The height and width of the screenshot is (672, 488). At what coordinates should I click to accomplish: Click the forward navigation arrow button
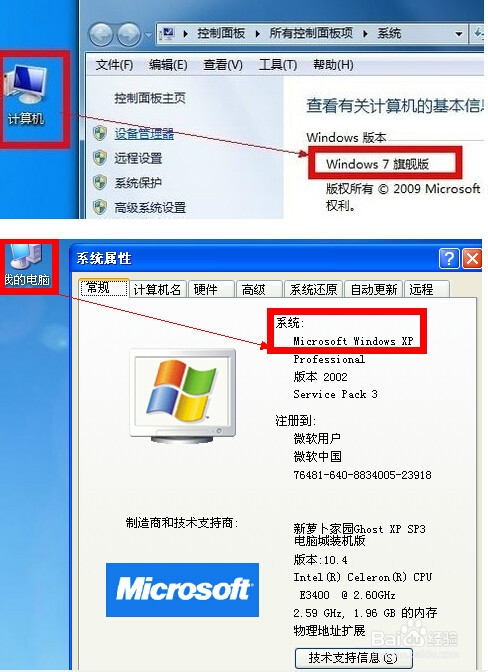[129, 34]
